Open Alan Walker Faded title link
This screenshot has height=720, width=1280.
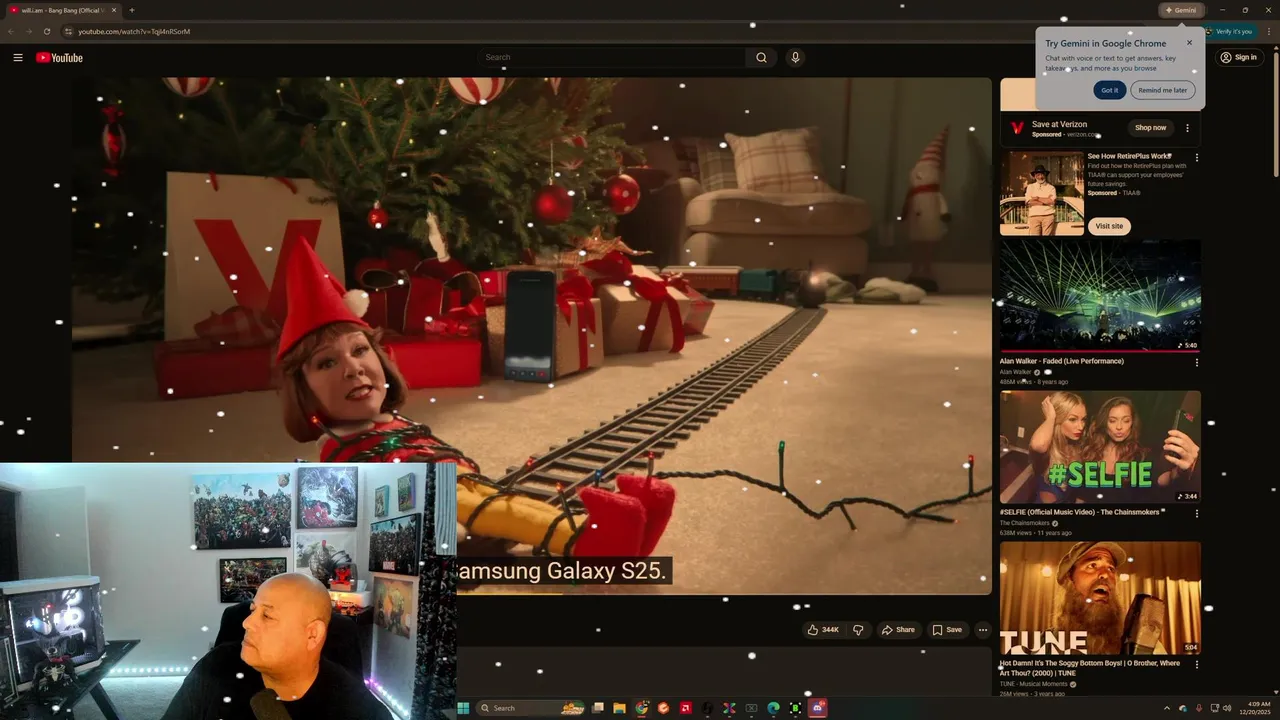click(x=1062, y=361)
